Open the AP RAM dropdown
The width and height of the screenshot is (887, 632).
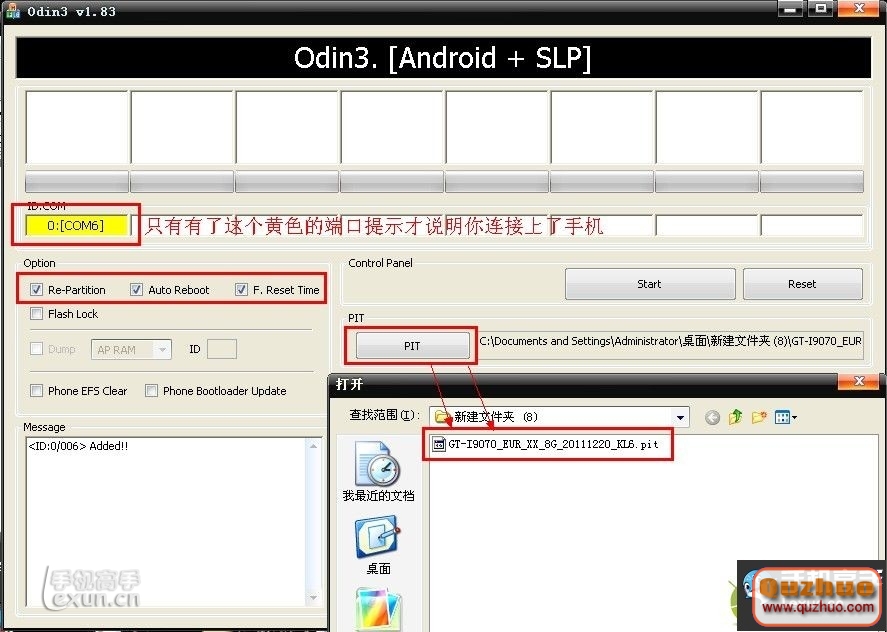tap(131, 350)
